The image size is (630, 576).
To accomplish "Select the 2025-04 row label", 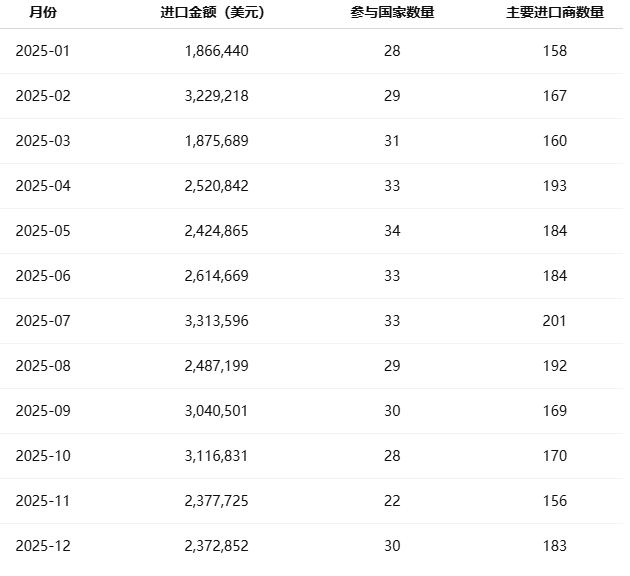I will pos(43,186).
